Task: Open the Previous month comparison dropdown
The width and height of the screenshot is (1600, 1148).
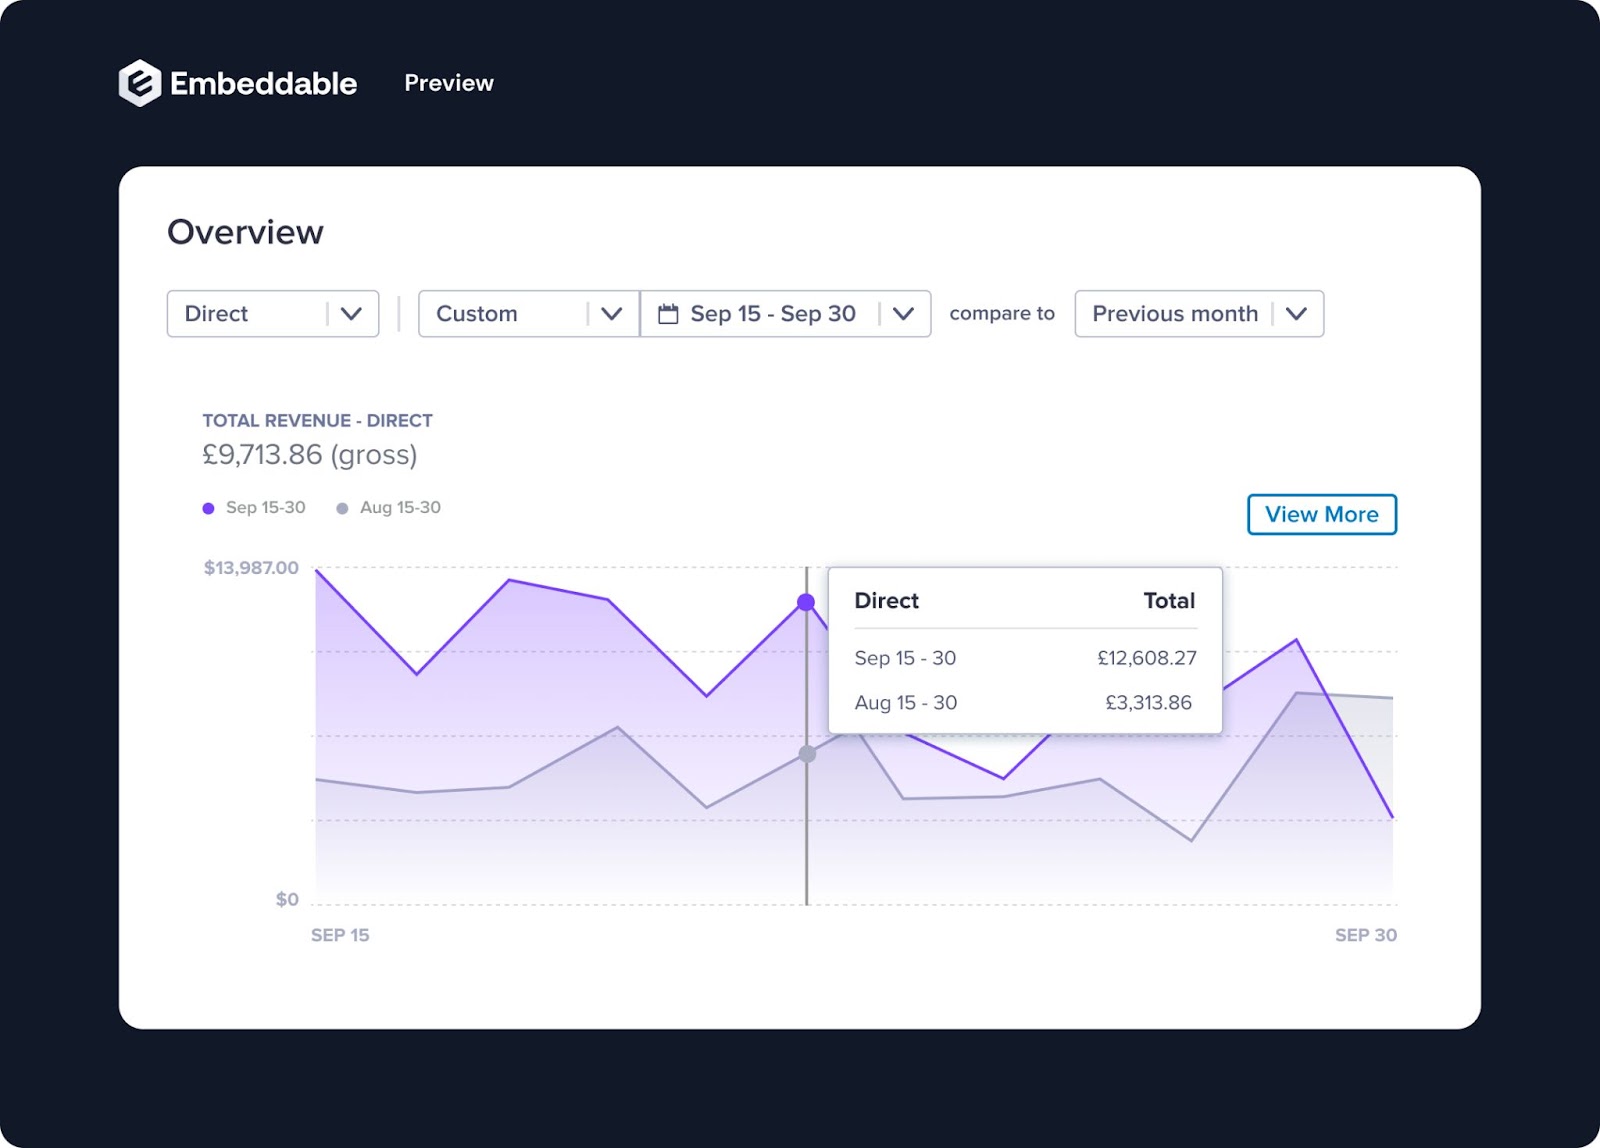Action: pos(1199,314)
